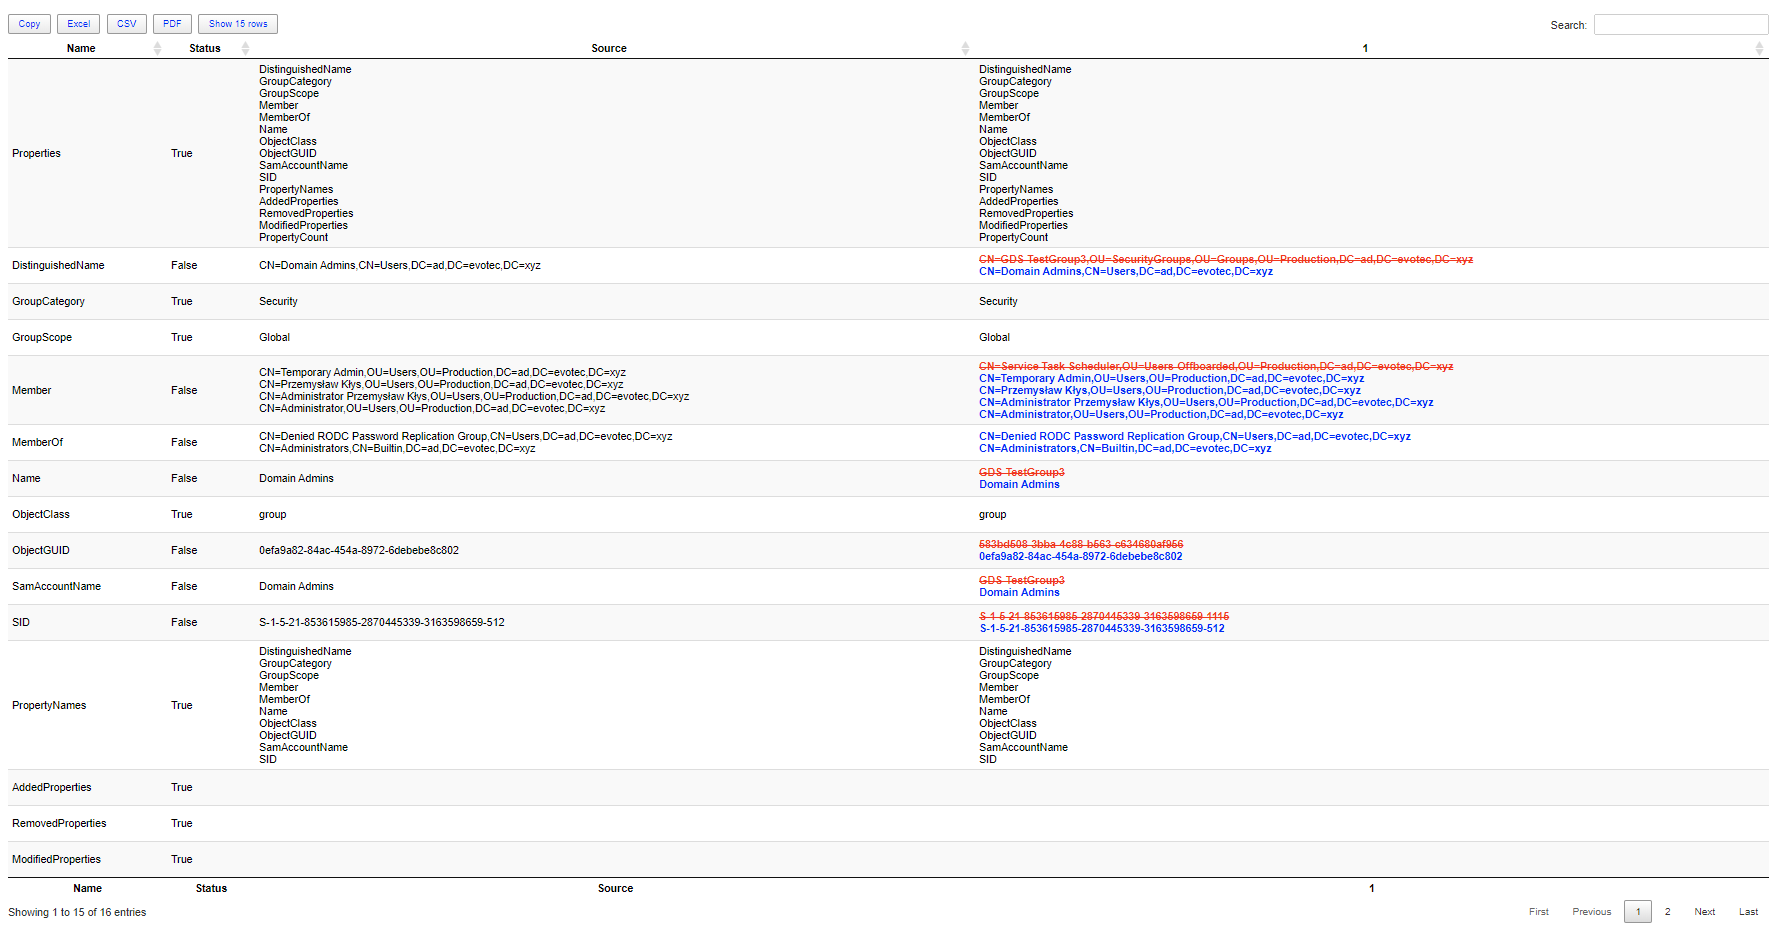Jump to the Last page
The image size is (1779, 932).
point(1748,912)
